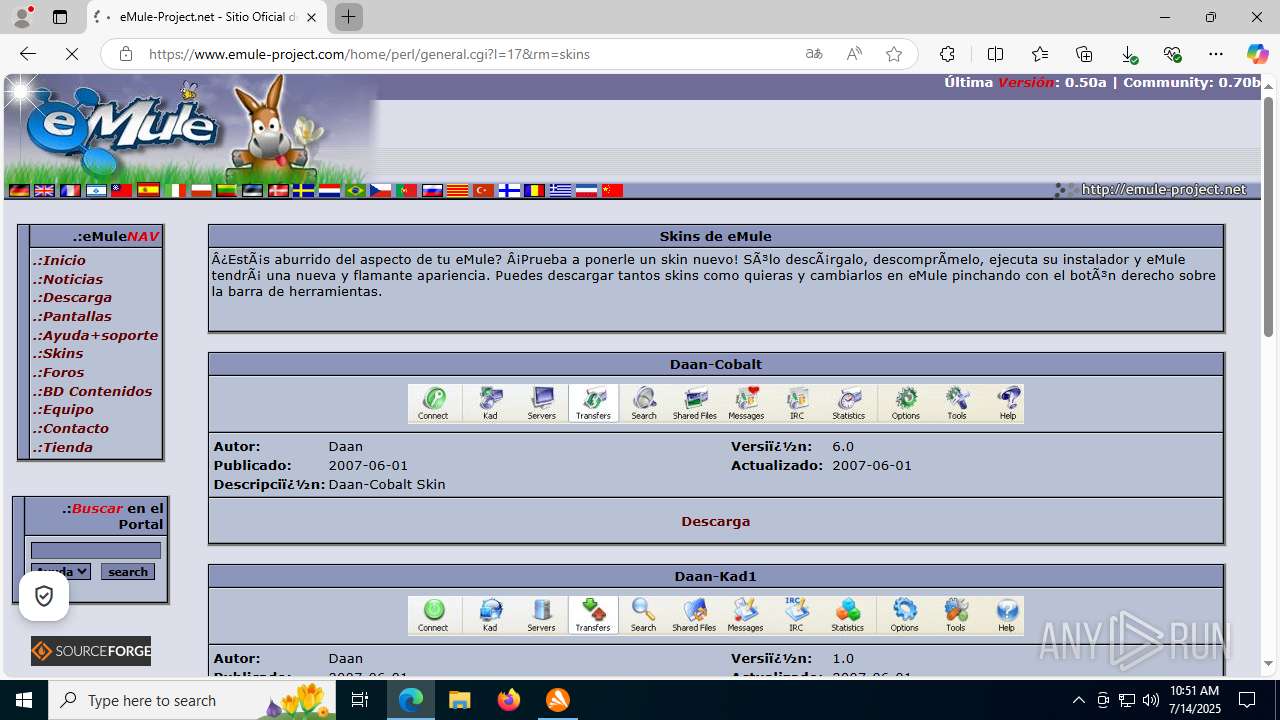Click Messages icon in Daan-Cobalt skin preview
The height and width of the screenshot is (720, 1280).
click(746, 403)
